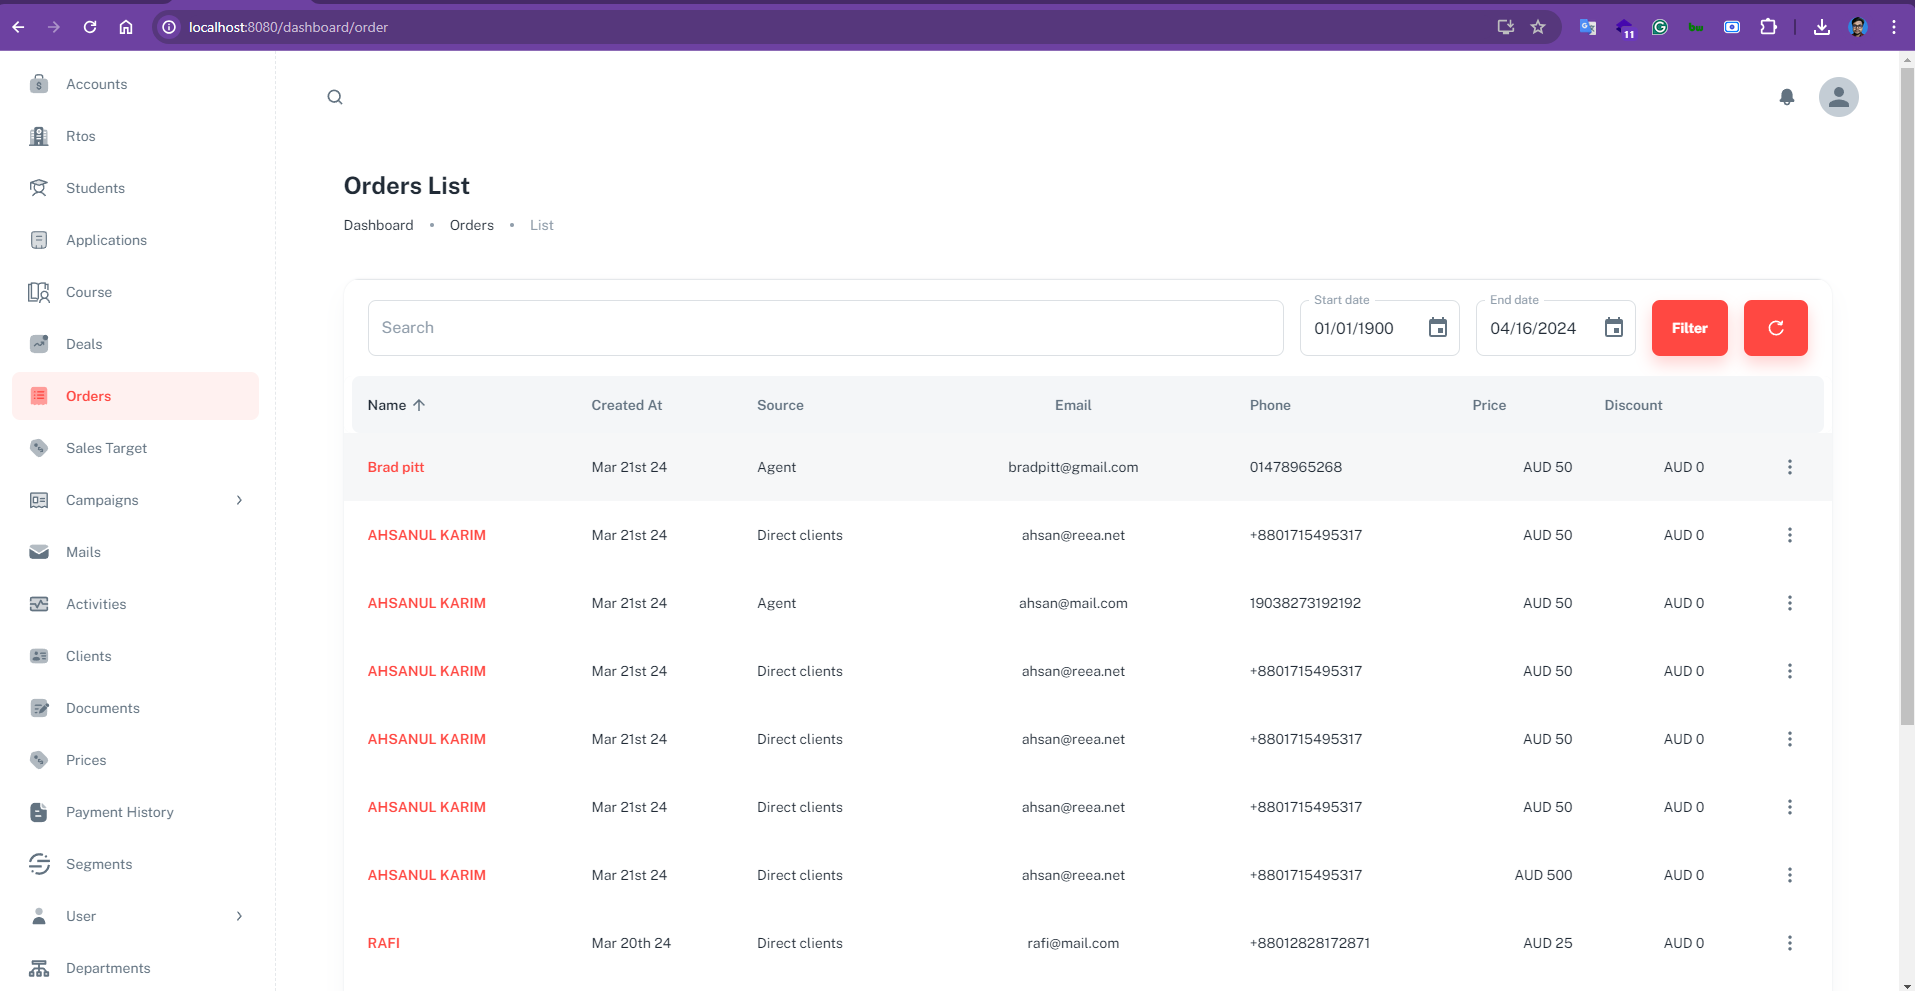Open the End date calendar picker

[1613, 328]
